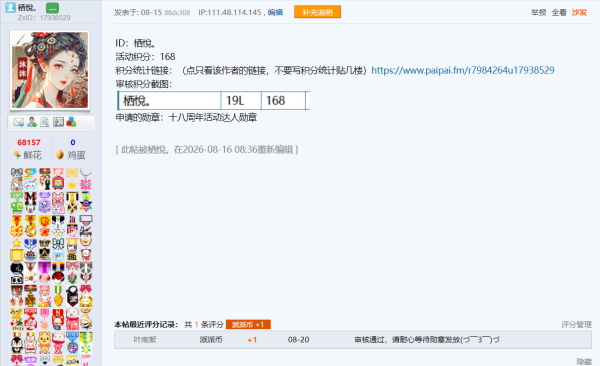Click the 举报 report link
The image size is (600, 366).
[538, 13]
